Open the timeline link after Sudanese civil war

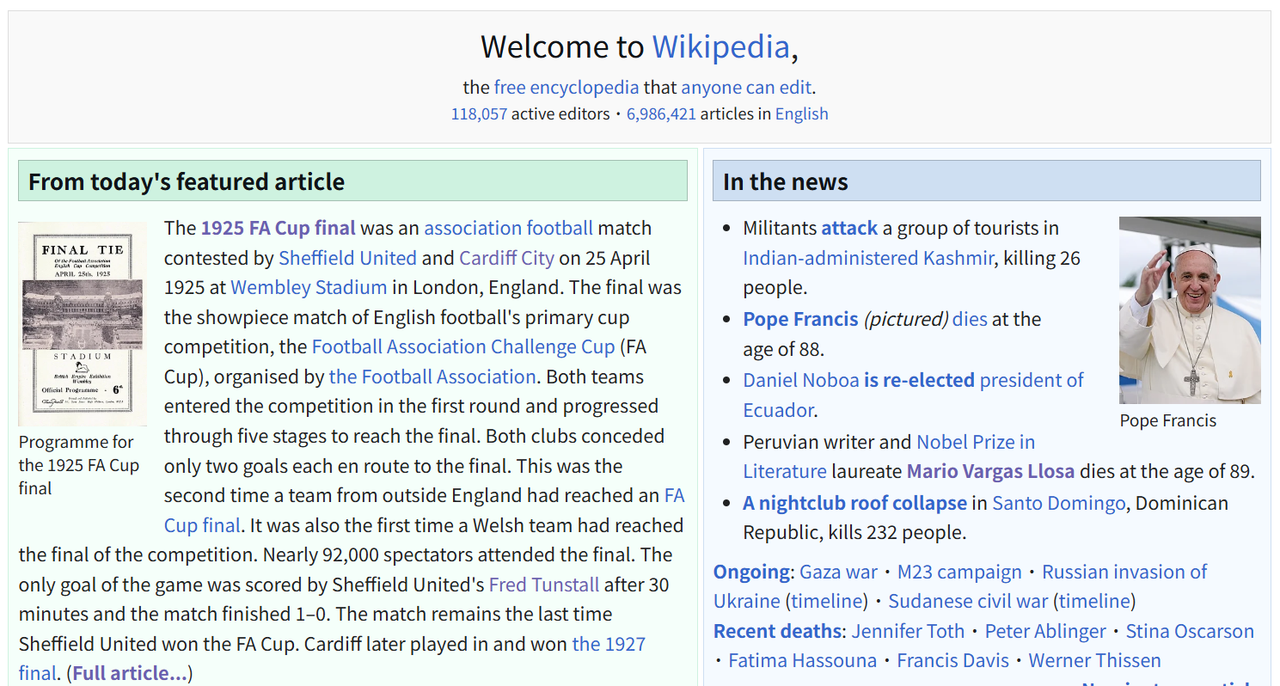tap(1094, 601)
